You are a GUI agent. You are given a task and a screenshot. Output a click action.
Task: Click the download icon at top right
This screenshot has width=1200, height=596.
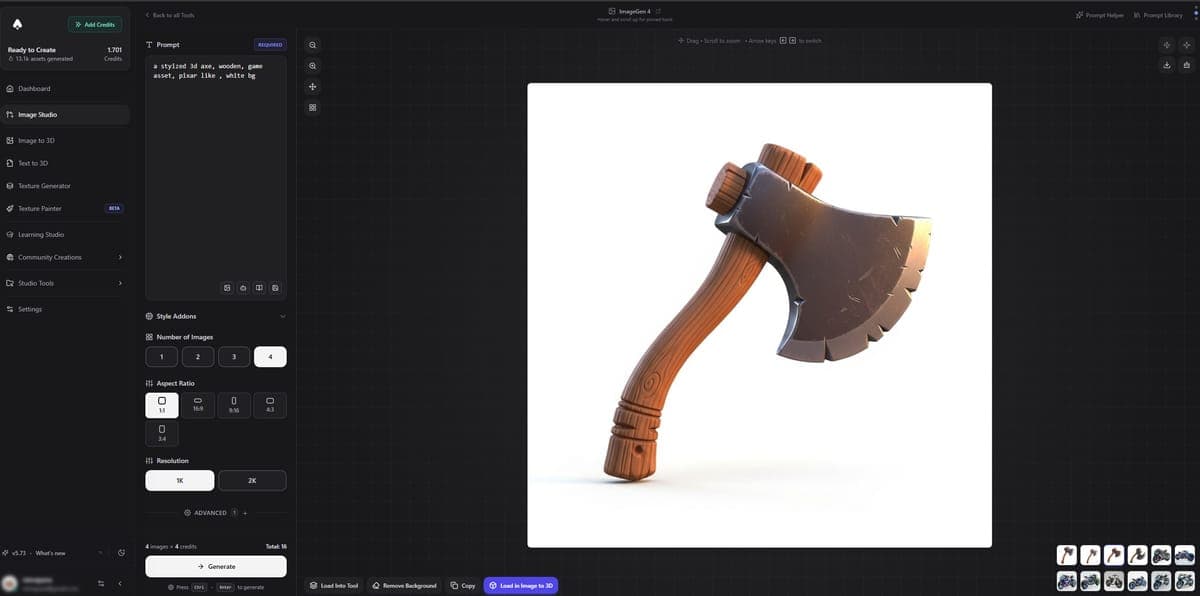point(1167,66)
